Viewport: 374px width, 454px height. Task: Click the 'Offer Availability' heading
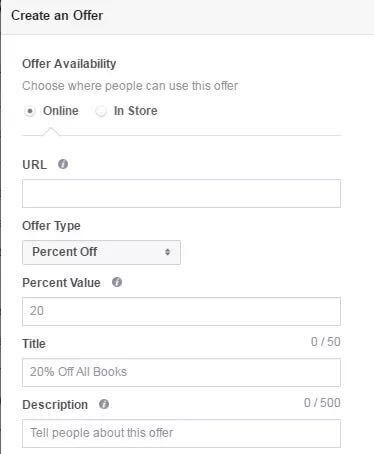tap(69, 64)
